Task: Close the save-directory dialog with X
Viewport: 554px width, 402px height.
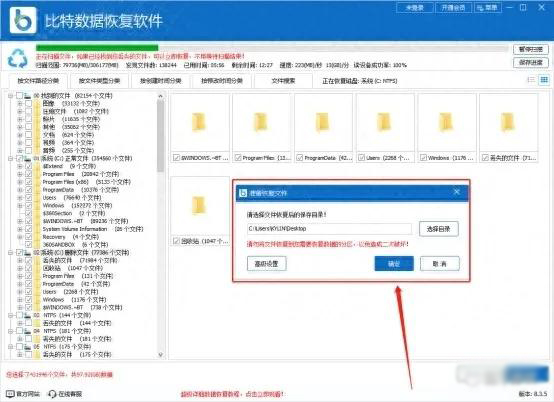Action: [x=456, y=192]
